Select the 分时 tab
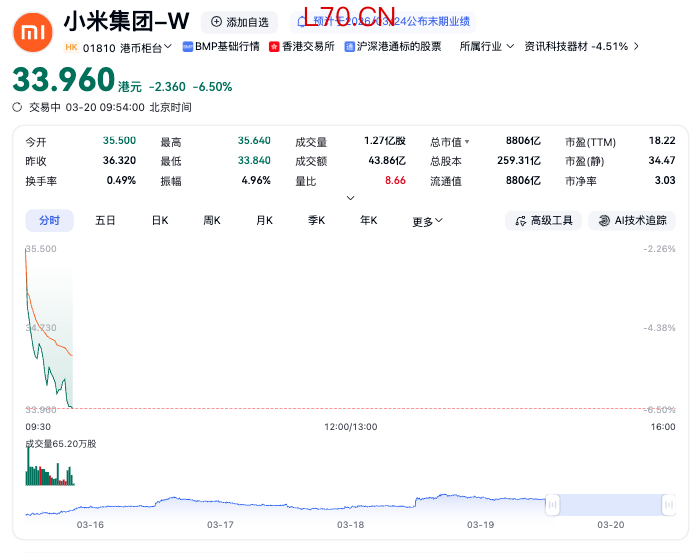 49,221
